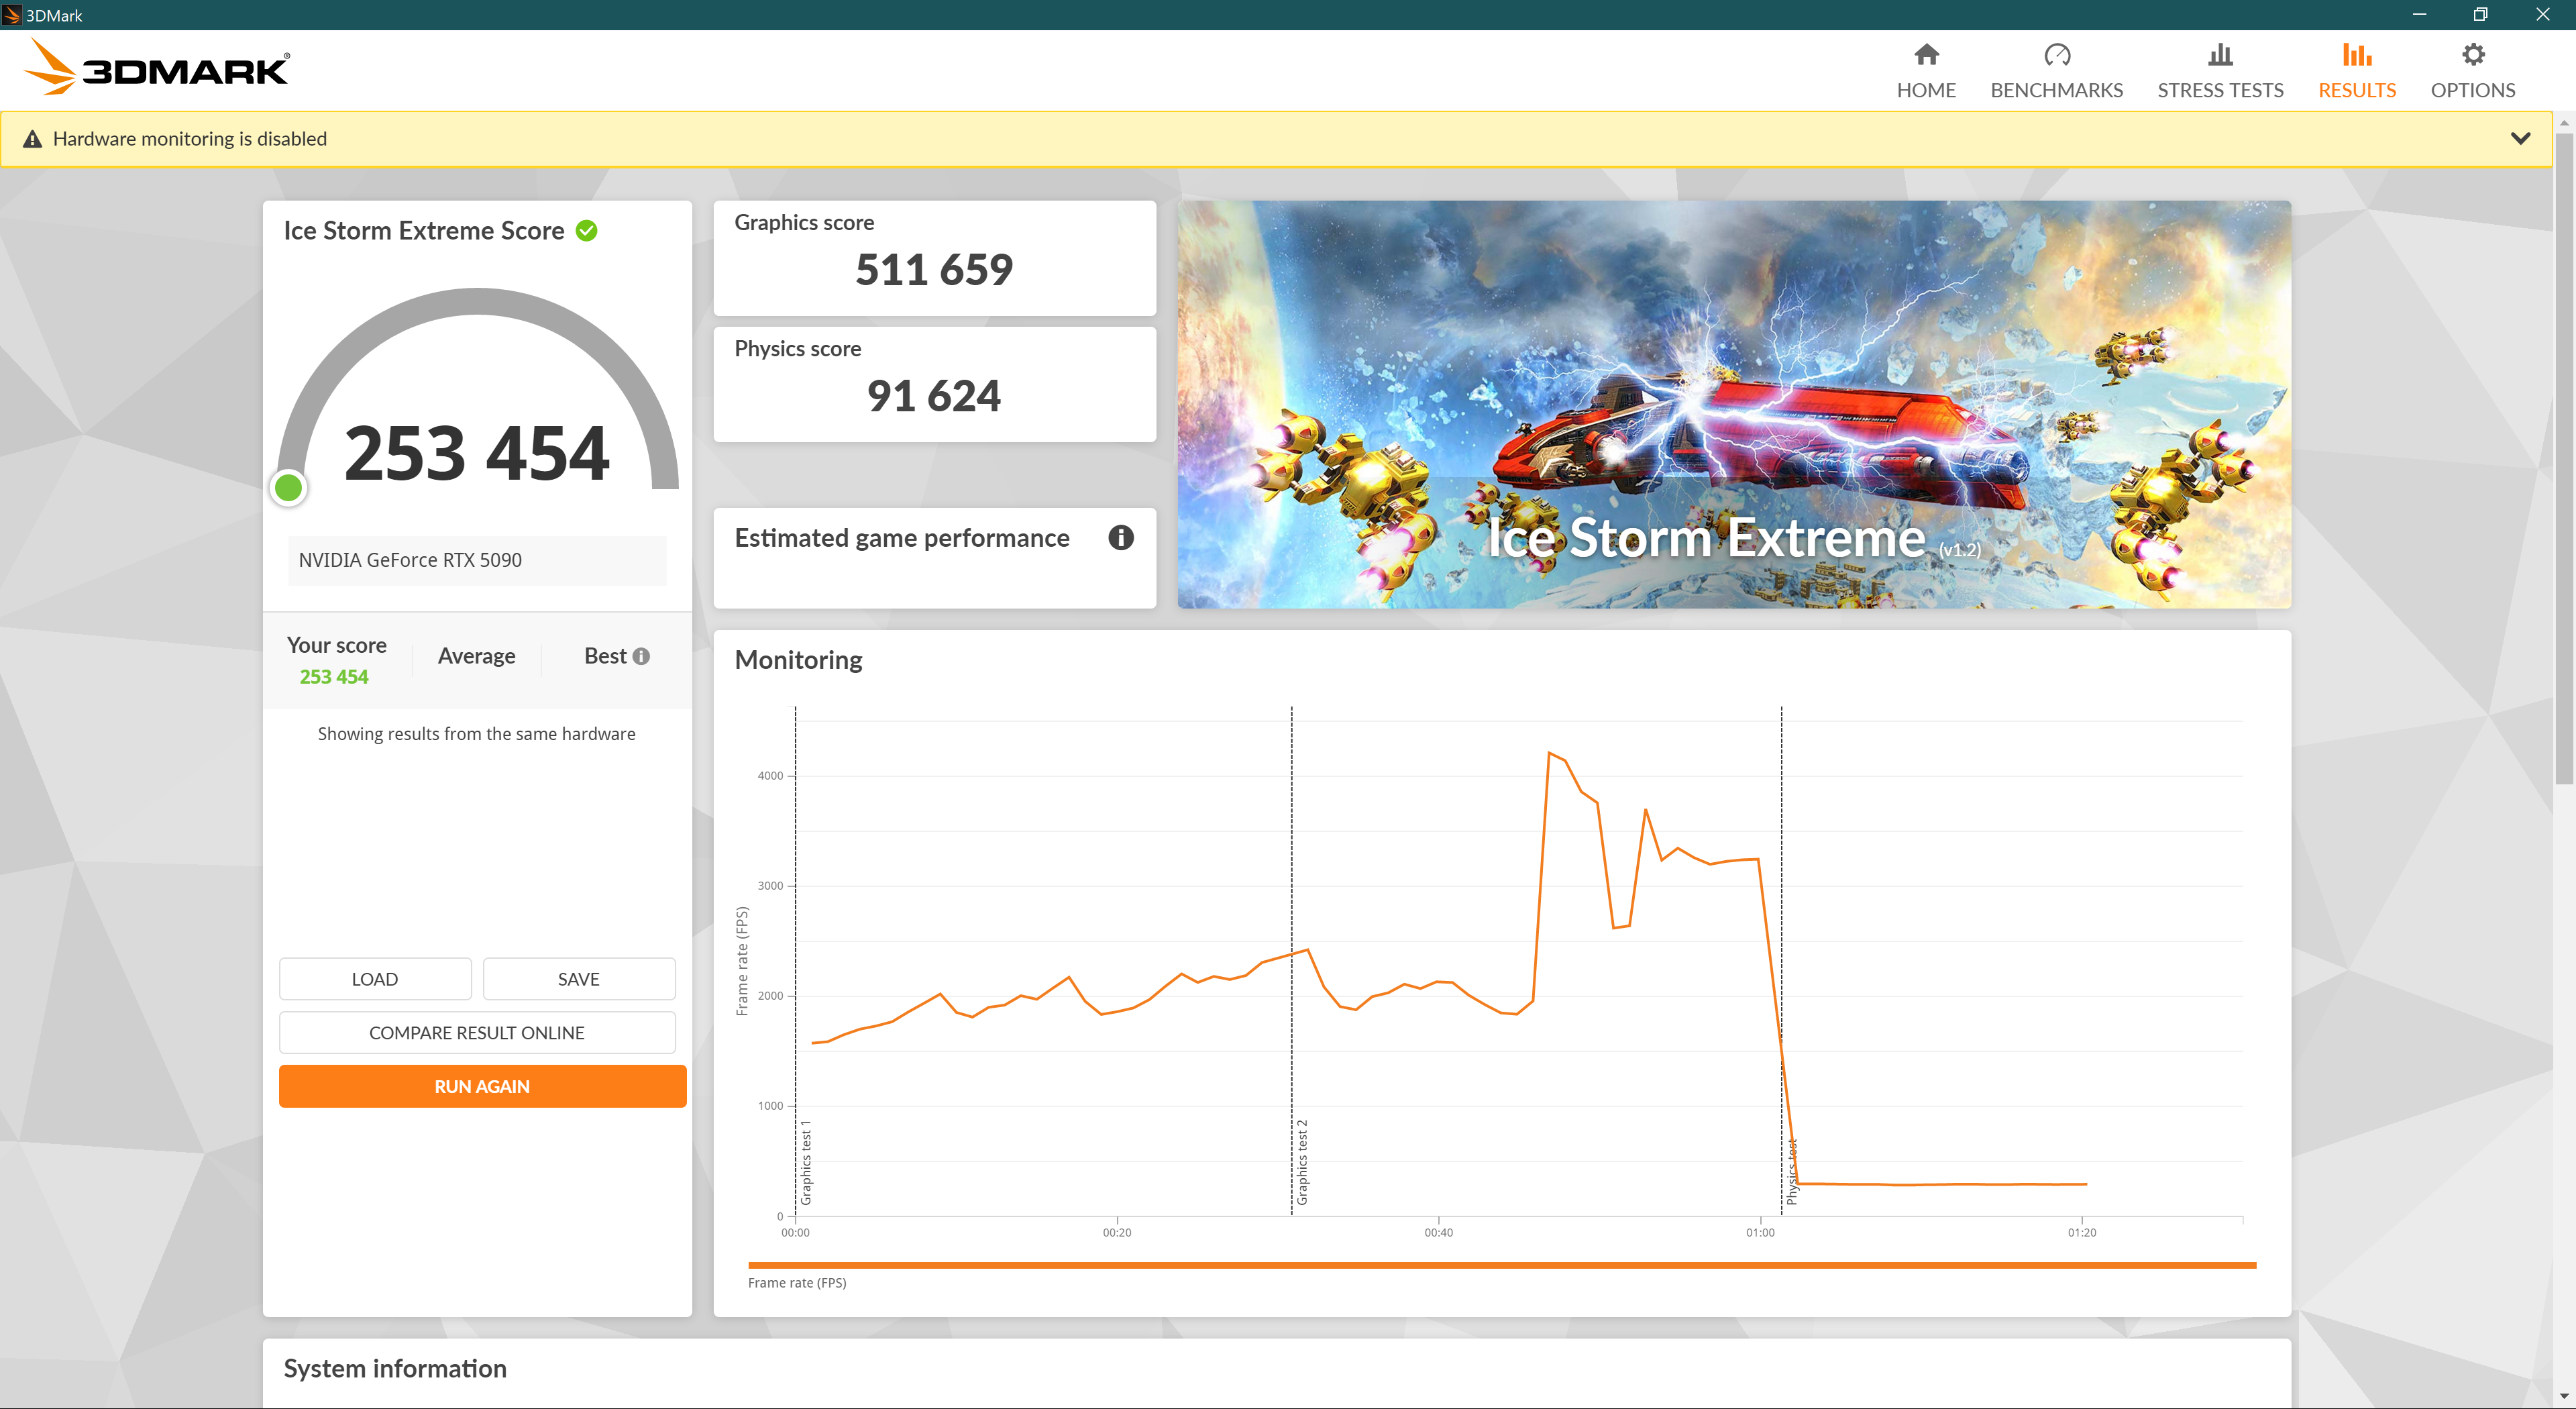Click the Estimated game performance heading
The image size is (2576, 1409).
[902, 538]
